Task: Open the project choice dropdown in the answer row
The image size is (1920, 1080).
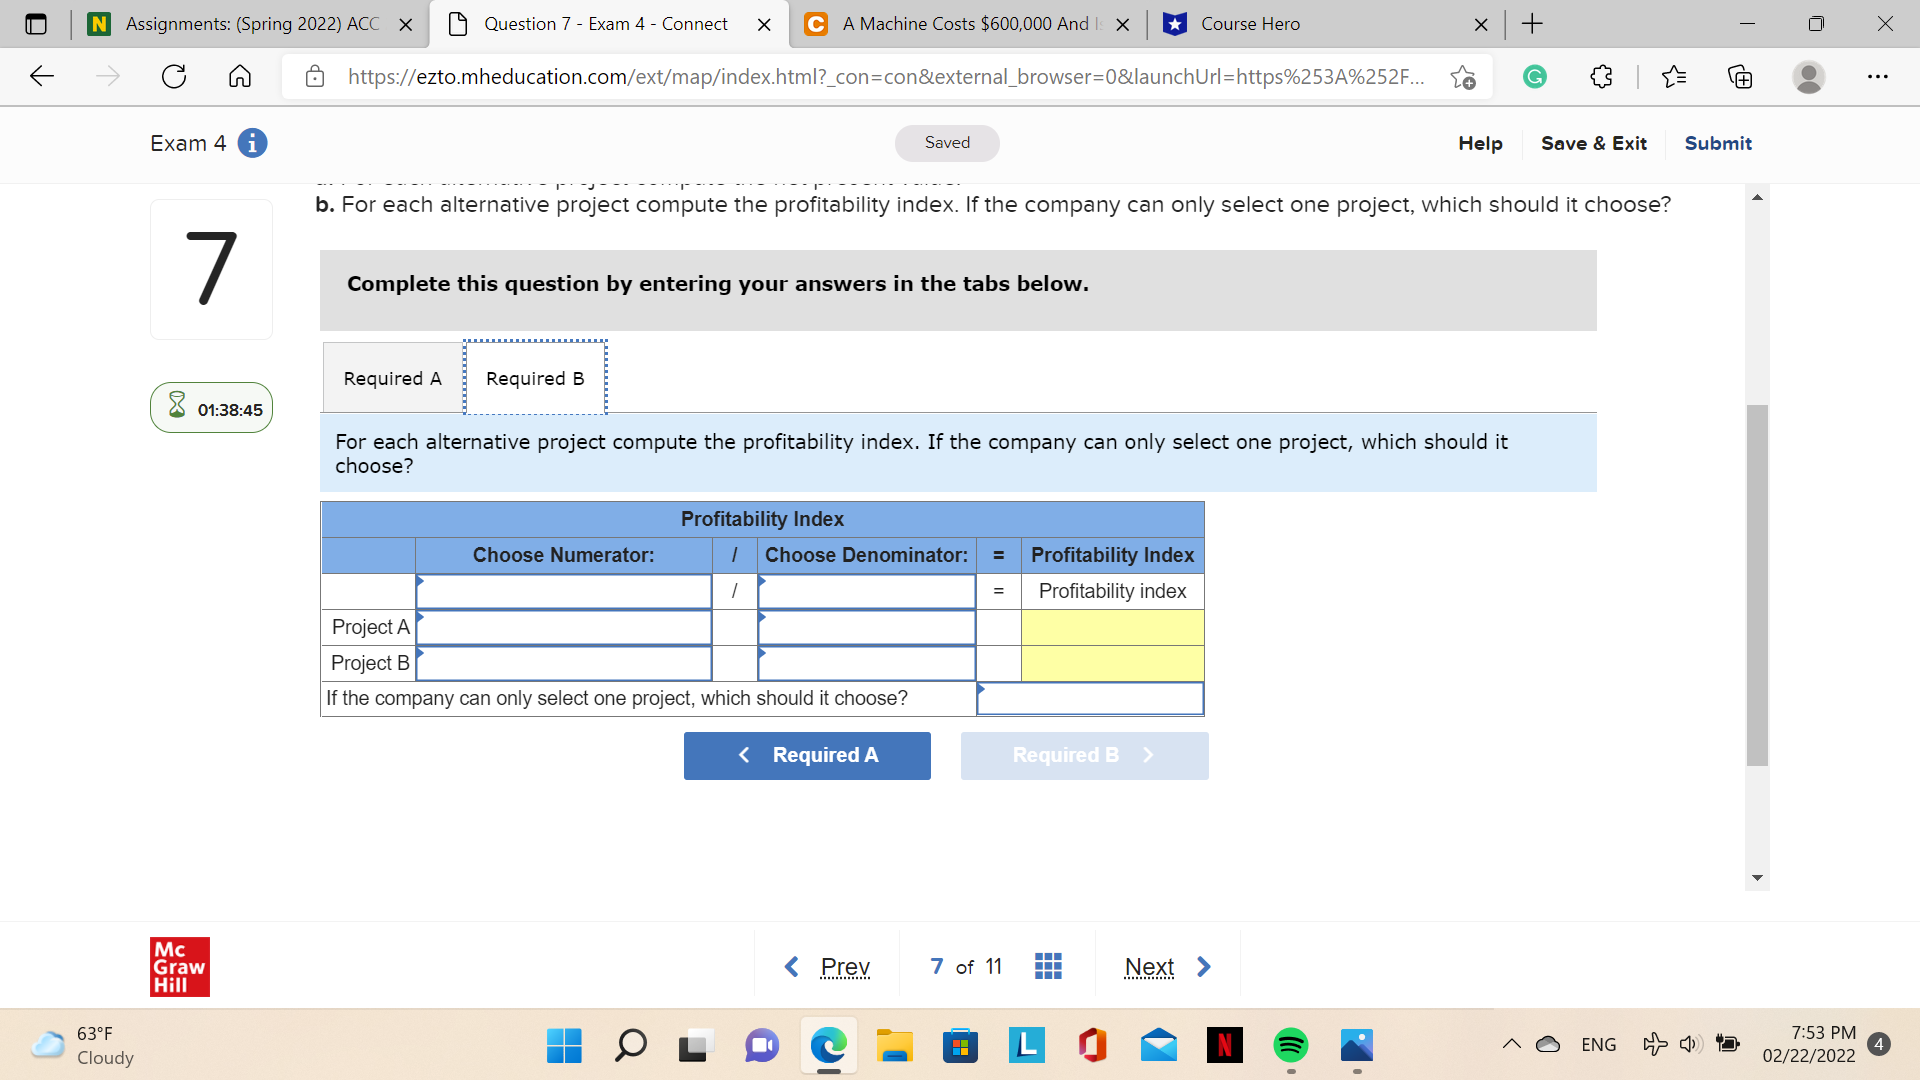Action: point(1089,698)
